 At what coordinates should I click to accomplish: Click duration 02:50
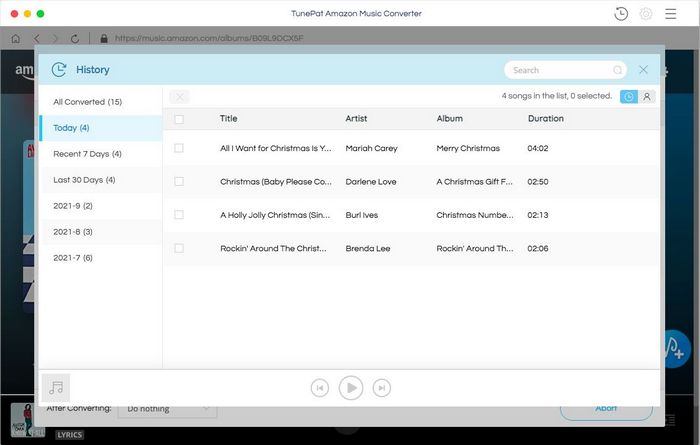click(x=538, y=182)
